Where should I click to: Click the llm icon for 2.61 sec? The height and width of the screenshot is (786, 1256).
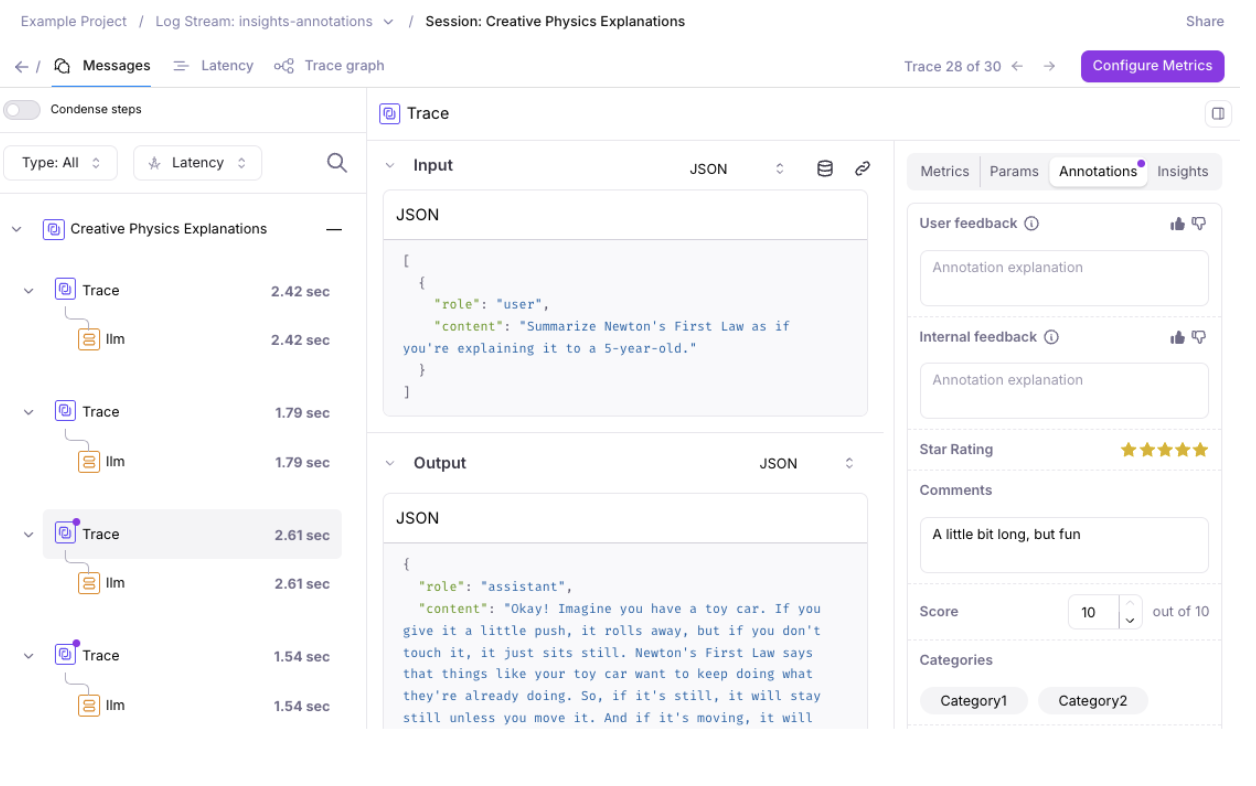pos(89,583)
